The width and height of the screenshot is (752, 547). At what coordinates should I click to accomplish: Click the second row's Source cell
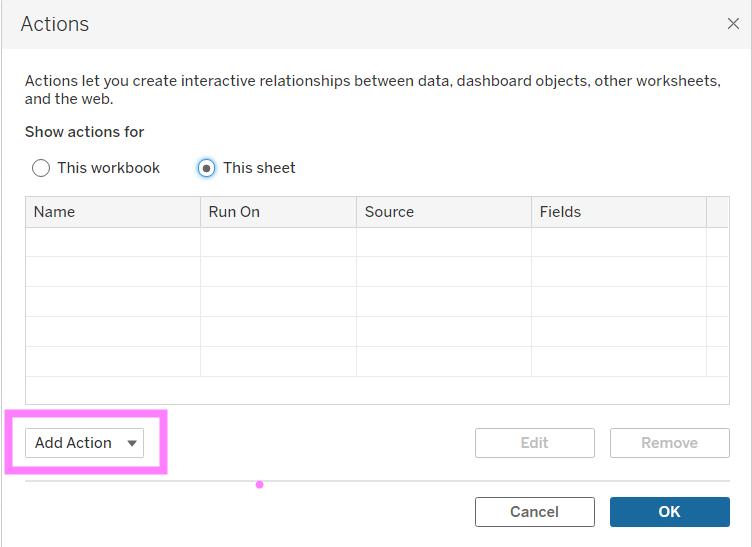tap(443, 272)
